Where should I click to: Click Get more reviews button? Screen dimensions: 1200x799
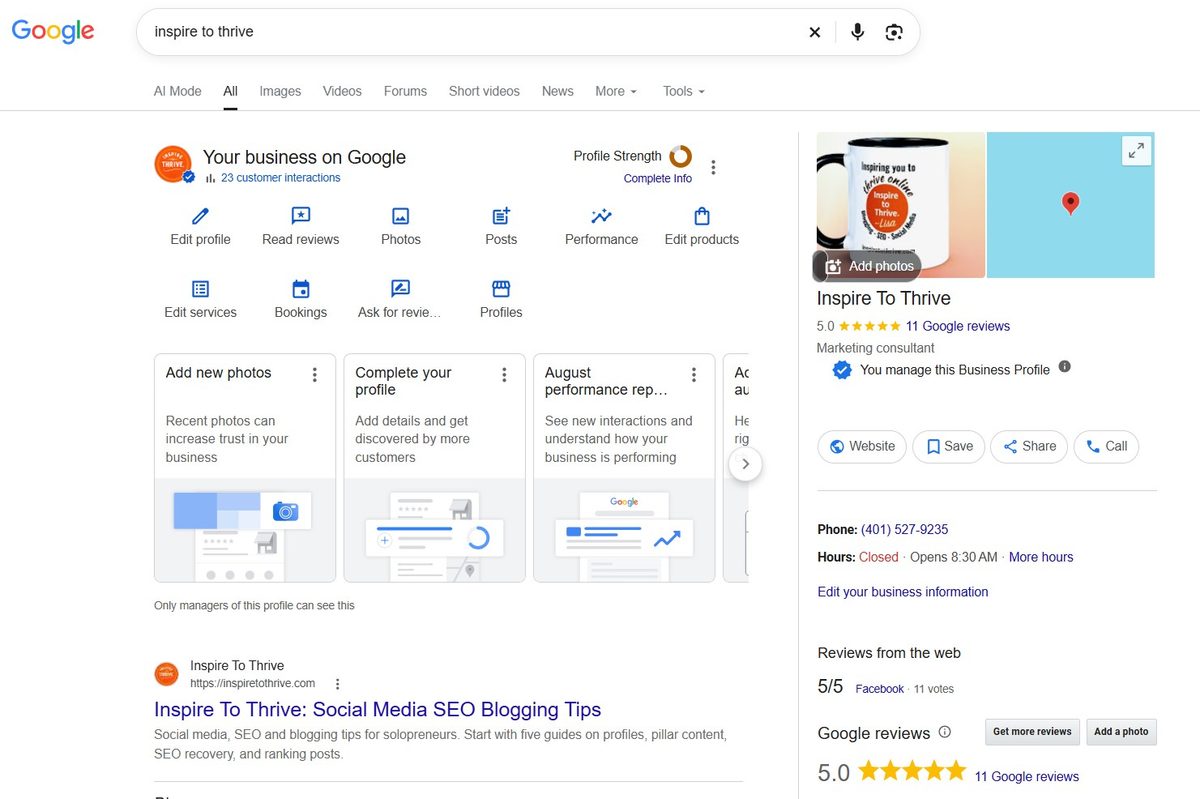click(x=1032, y=732)
